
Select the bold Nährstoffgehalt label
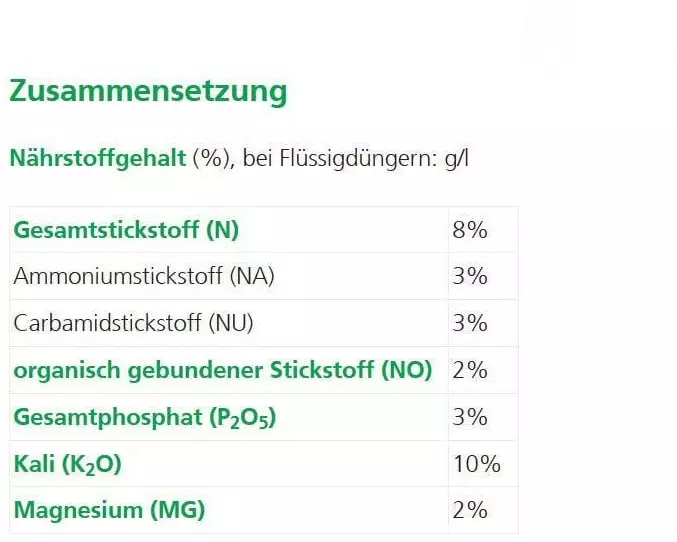(x=97, y=158)
